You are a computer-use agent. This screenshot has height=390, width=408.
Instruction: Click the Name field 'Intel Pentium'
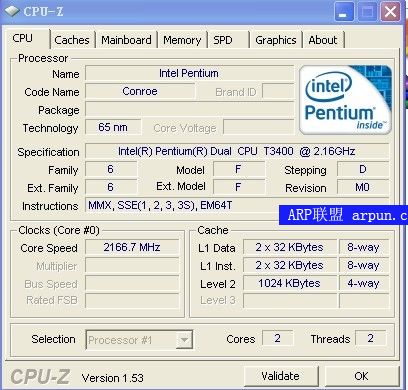(x=189, y=73)
